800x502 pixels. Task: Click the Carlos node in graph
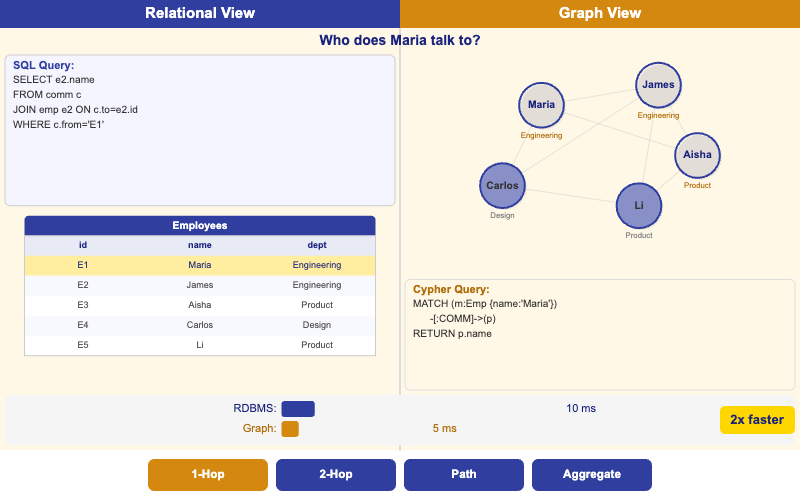coord(502,186)
